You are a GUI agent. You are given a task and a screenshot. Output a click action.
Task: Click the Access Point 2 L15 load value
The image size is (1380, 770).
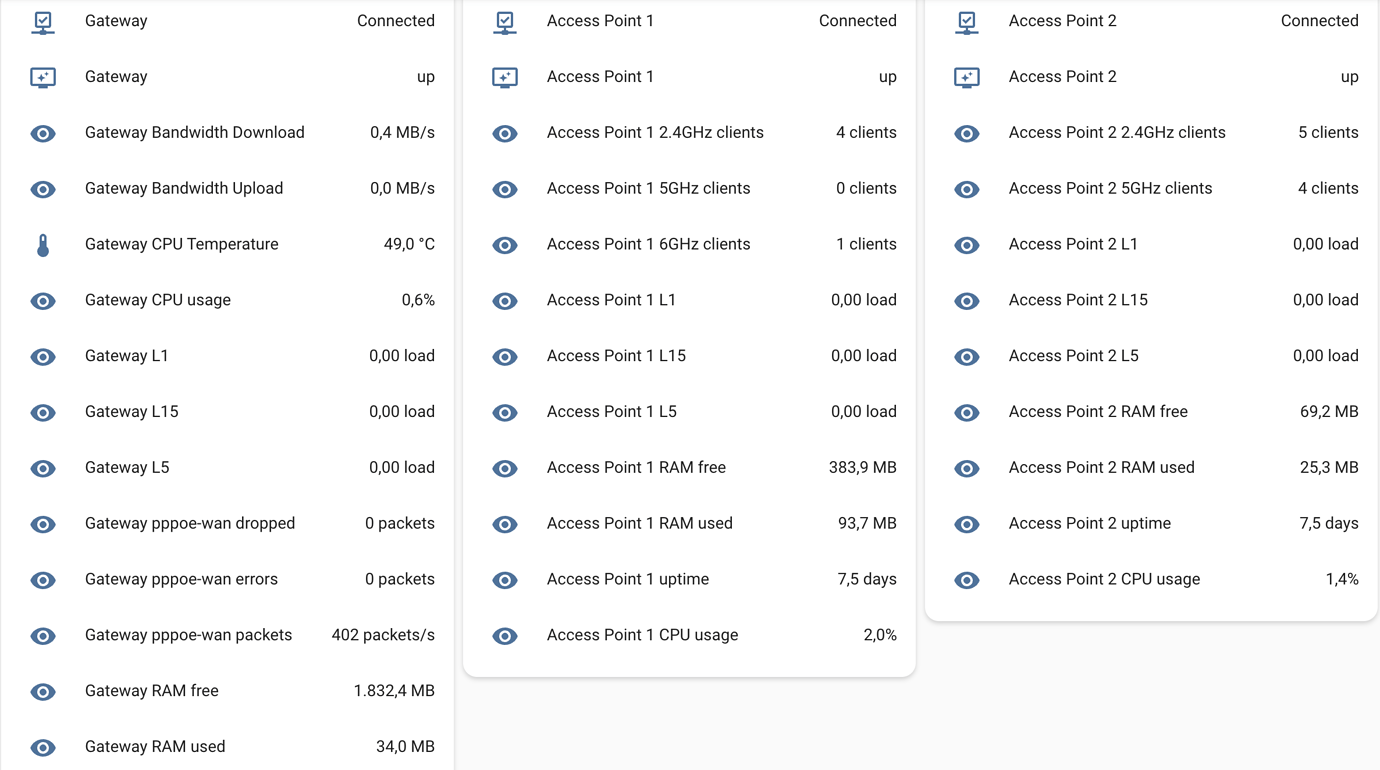click(1326, 301)
